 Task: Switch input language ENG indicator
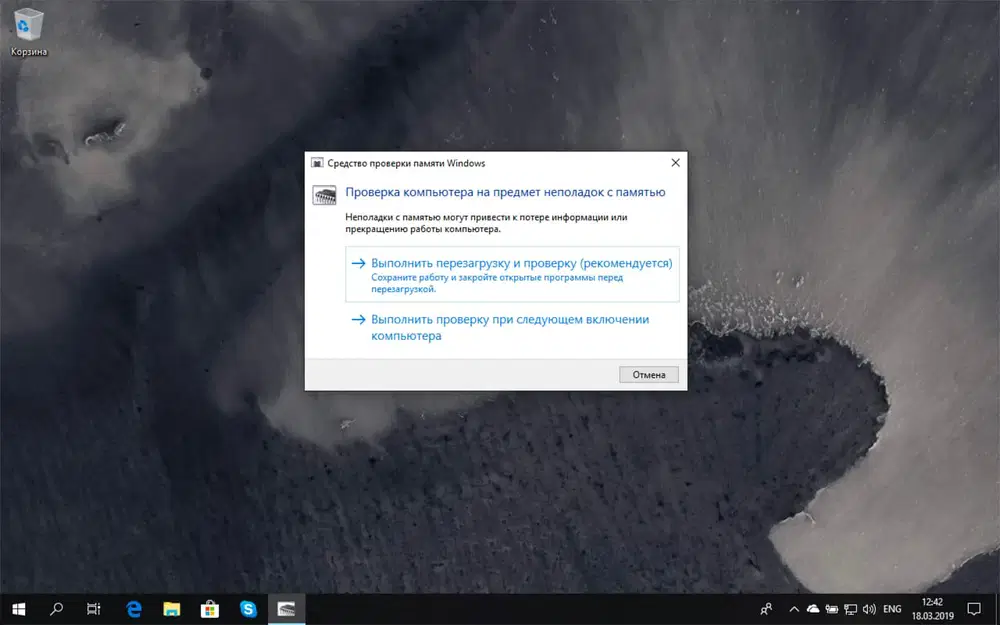[x=892, y=609]
